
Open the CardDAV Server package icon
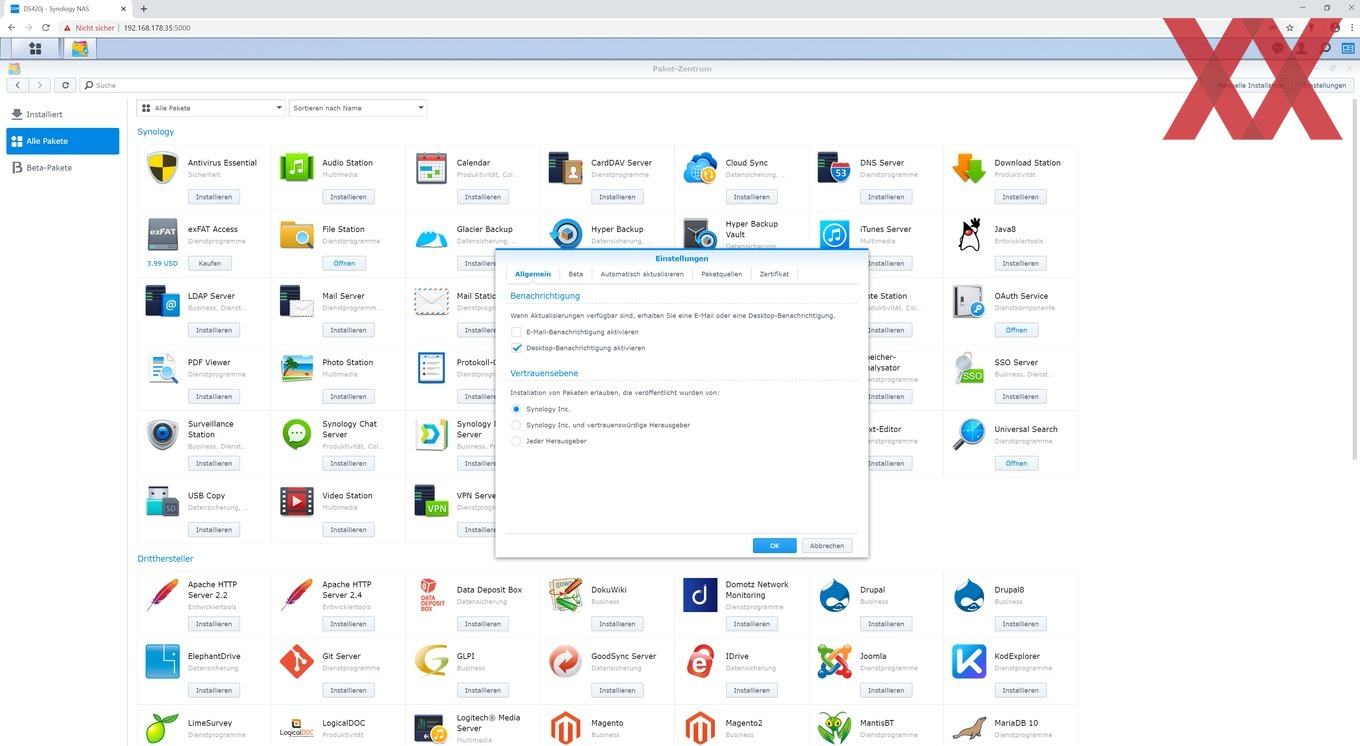tap(566, 168)
